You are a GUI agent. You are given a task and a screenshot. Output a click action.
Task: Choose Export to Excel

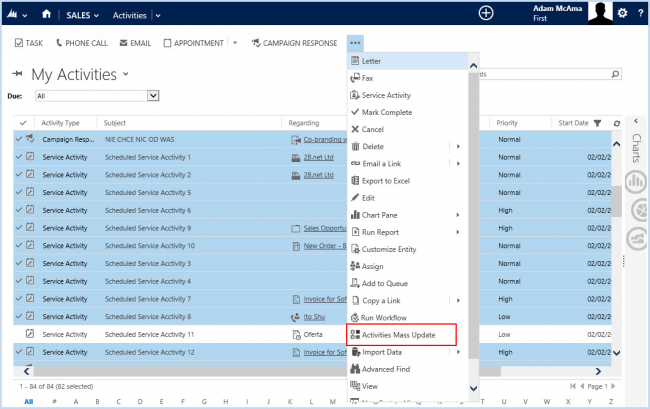[408, 181]
